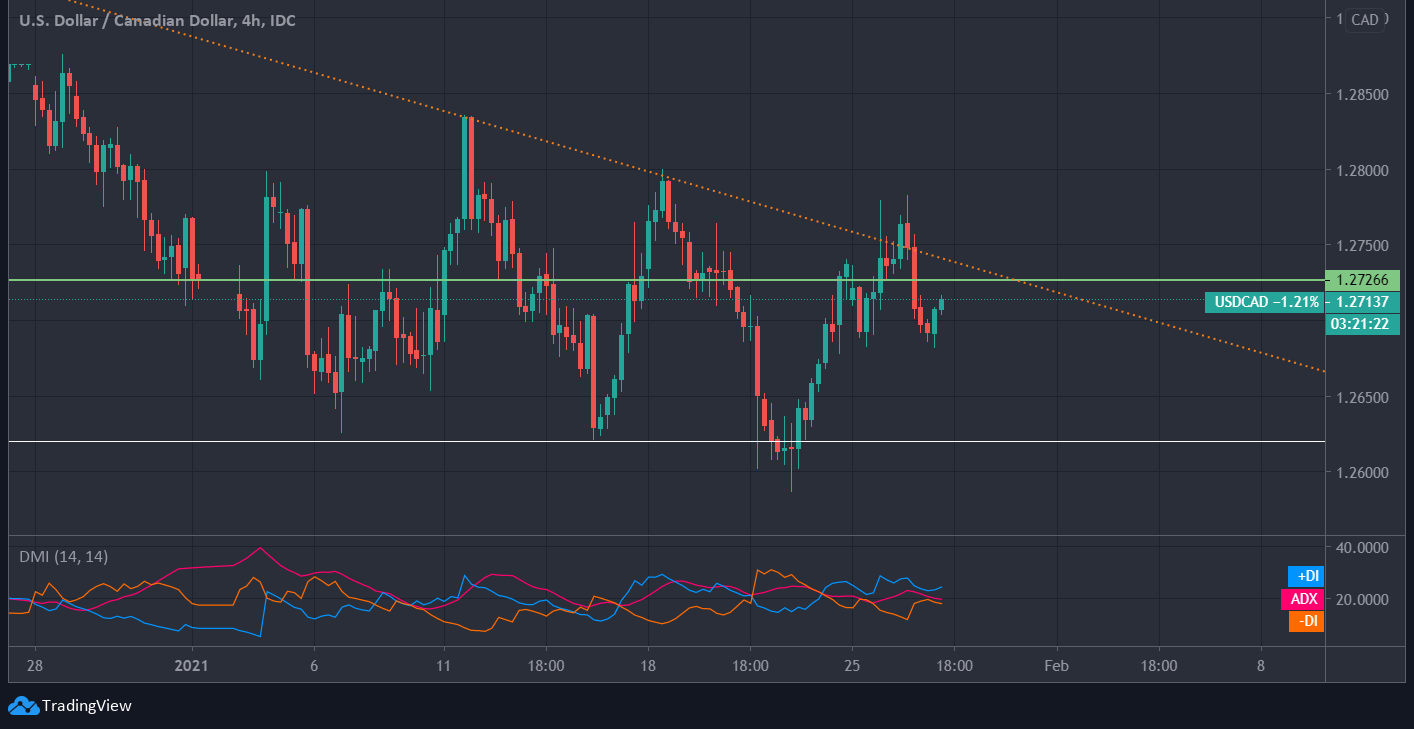Screen dimensions: 1414x729
Task: Select the green line price label 1.27266
Action: tap(1362, 280)
